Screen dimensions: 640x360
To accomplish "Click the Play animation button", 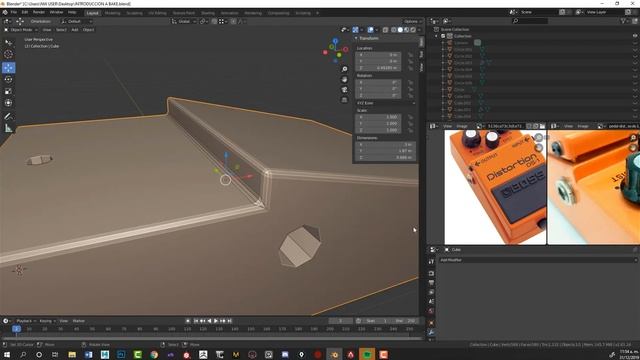I will (216, 321).
